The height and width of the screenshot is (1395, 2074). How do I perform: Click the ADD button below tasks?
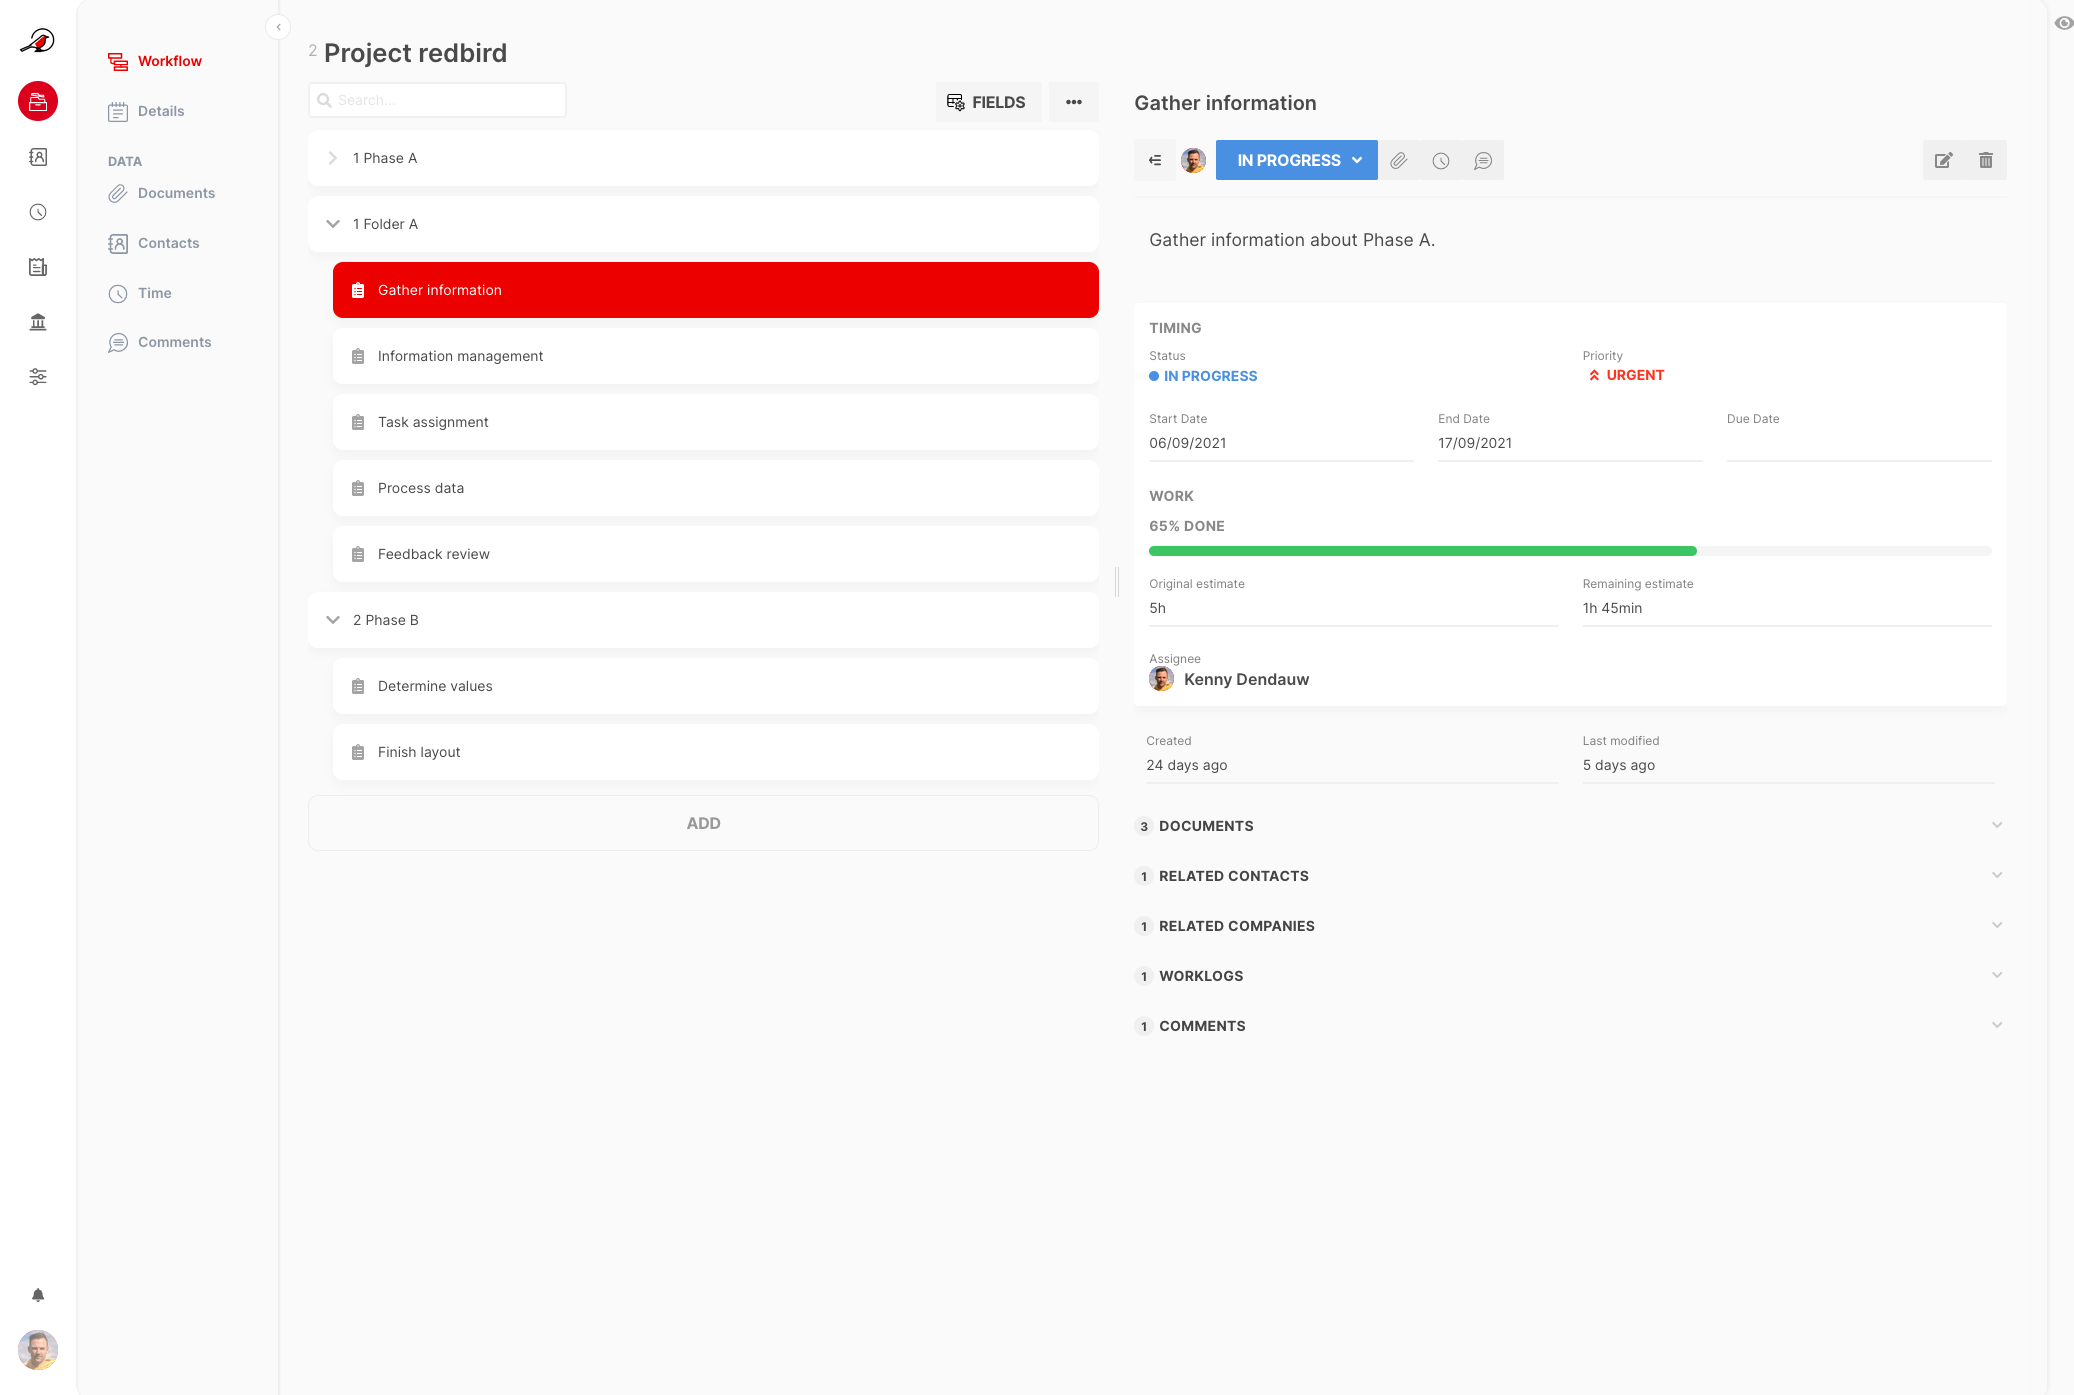click(x=703, y=823)
